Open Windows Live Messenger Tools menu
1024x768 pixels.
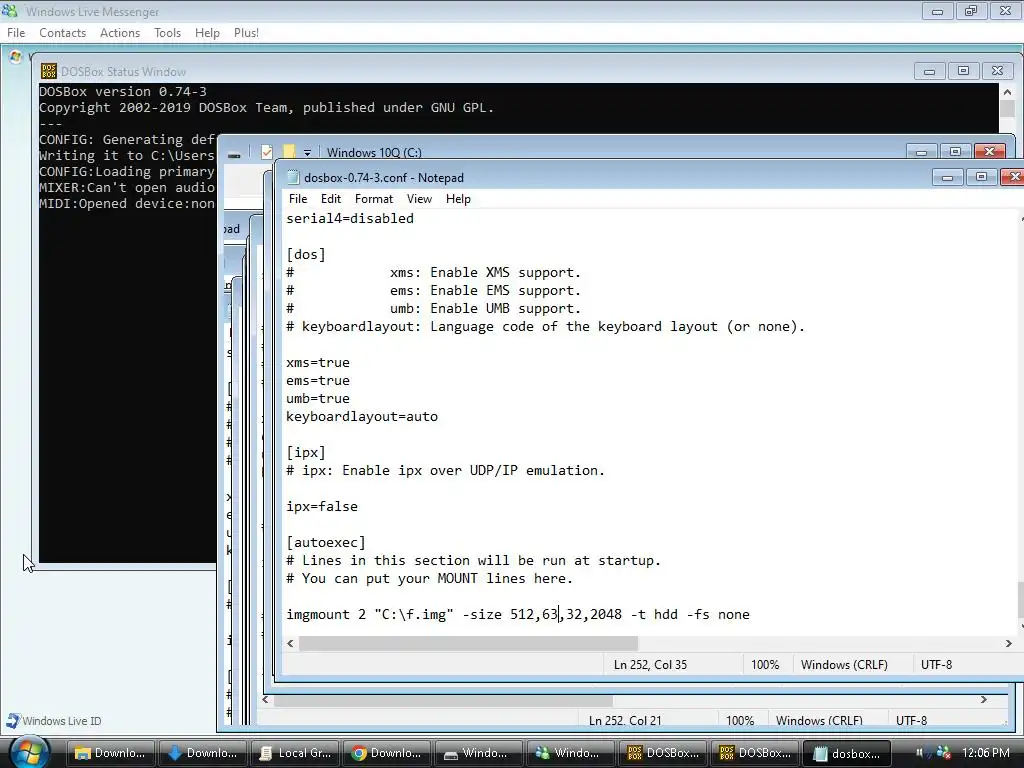click(167, 33)
